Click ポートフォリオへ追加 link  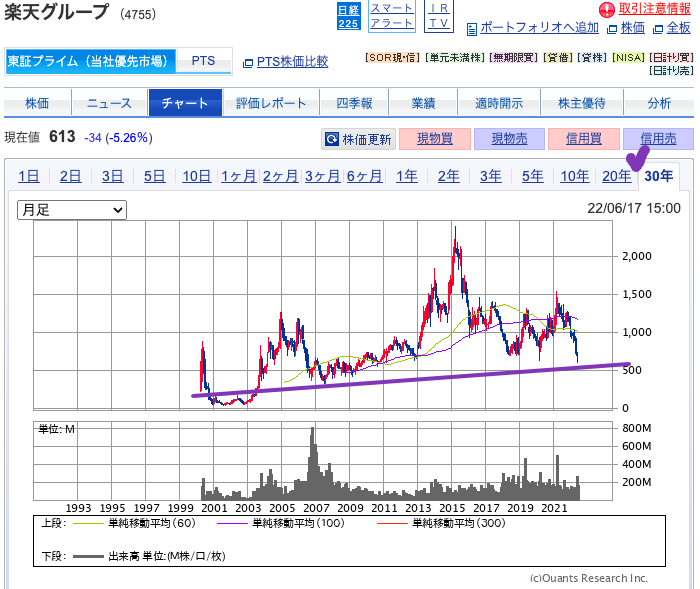tap(539, 28)
